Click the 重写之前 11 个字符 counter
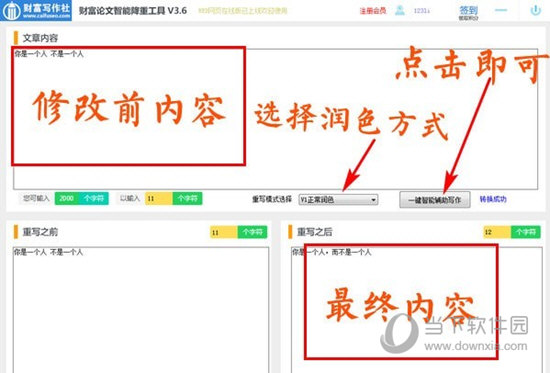Image resolution: width=550 pixels, height=373 pixels. (x=239, y=232)
